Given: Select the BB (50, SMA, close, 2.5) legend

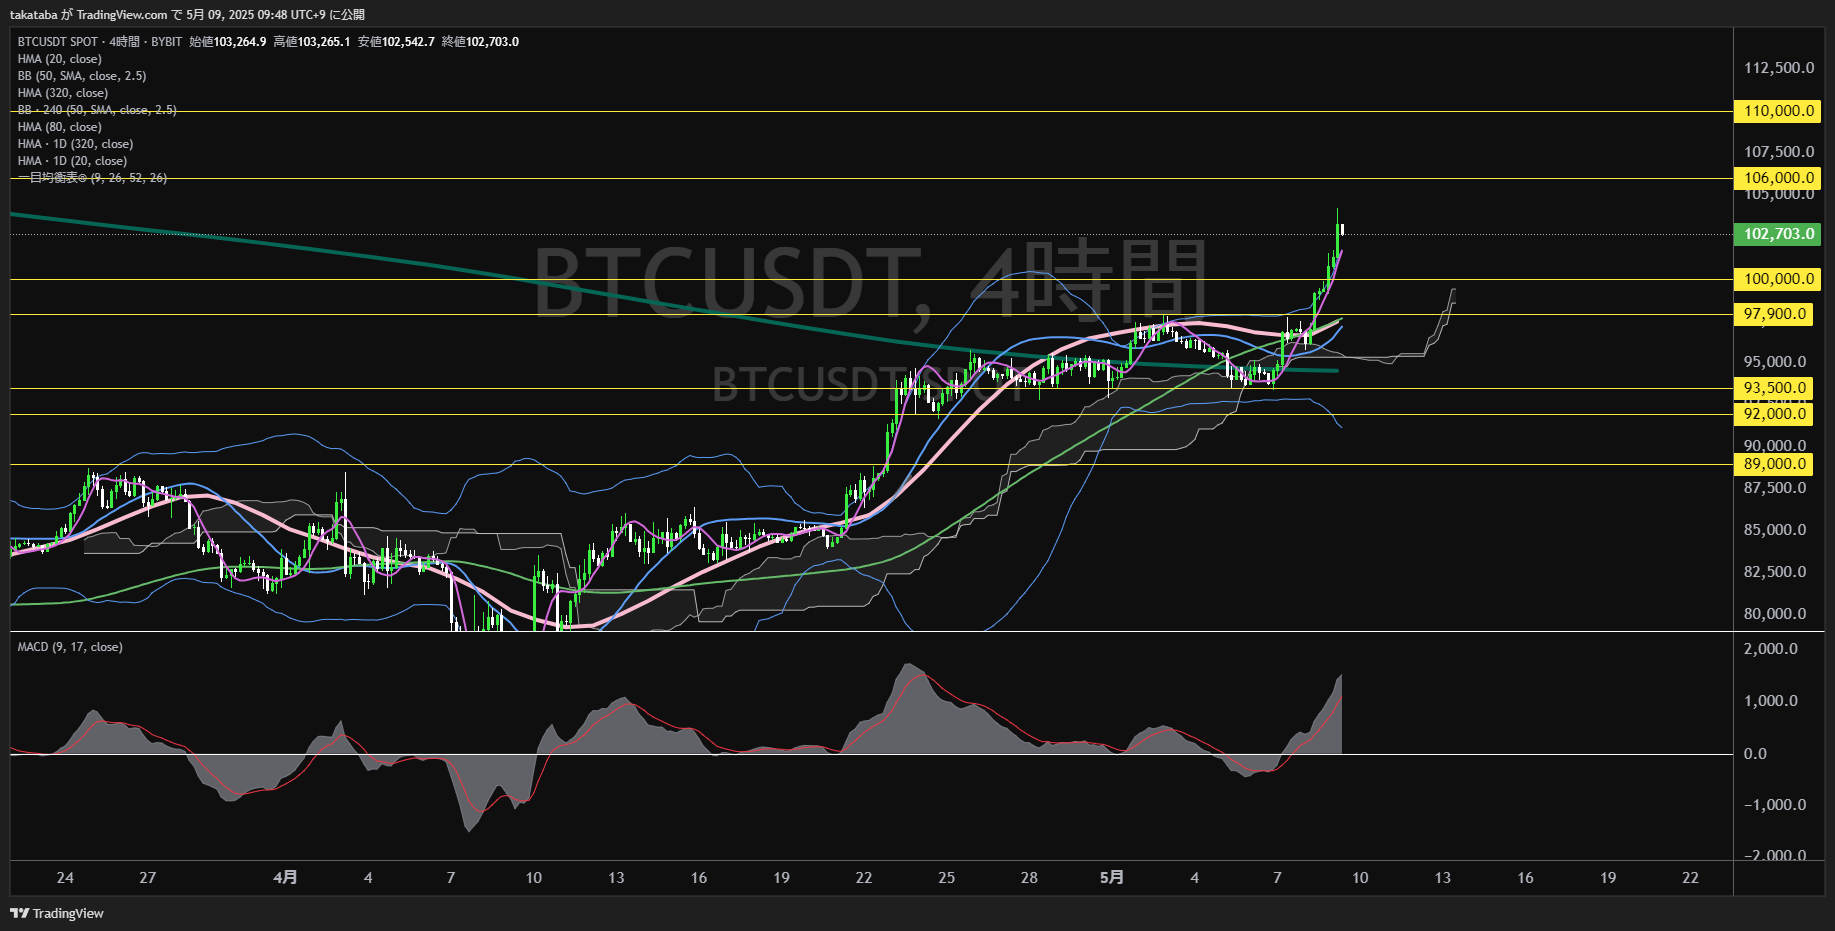Looking at the screenshot, I should click(82, 76).
